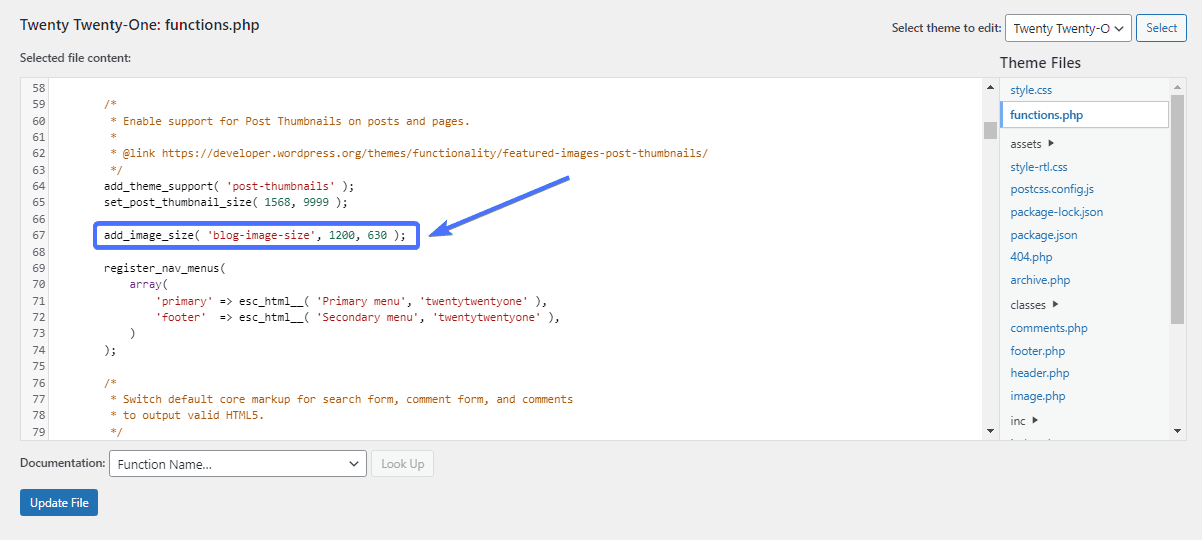Expand the classes folder arrow
The height and width of the screenshot is (540, 1202).
coord(1055,305)
